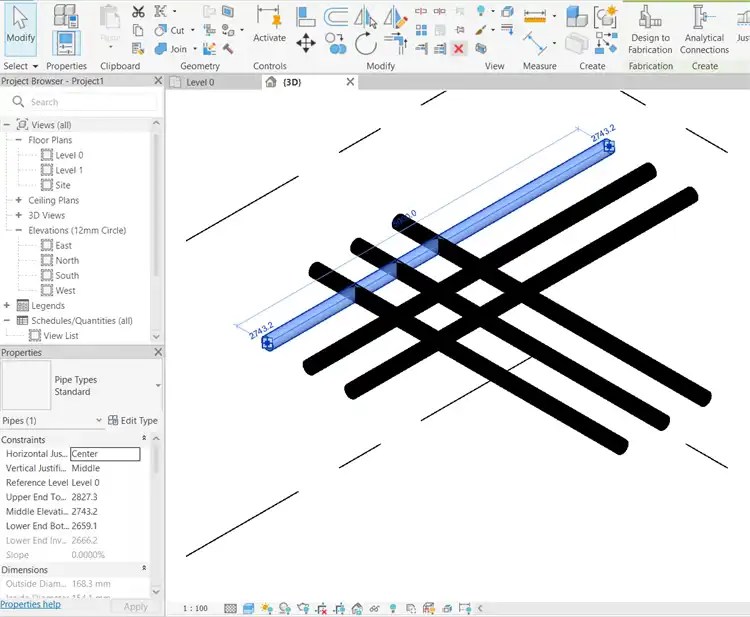The image size is (750, 617).
Task: Click Analytical Connections button
Action: 704,30
